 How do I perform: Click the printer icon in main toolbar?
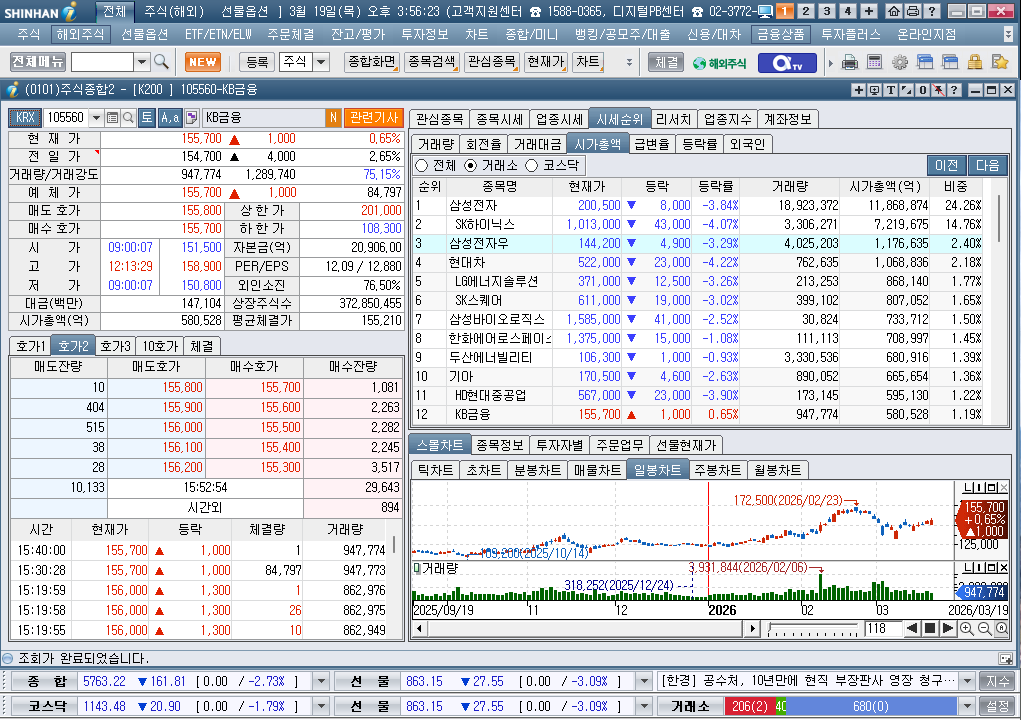(x=850, y=62)
